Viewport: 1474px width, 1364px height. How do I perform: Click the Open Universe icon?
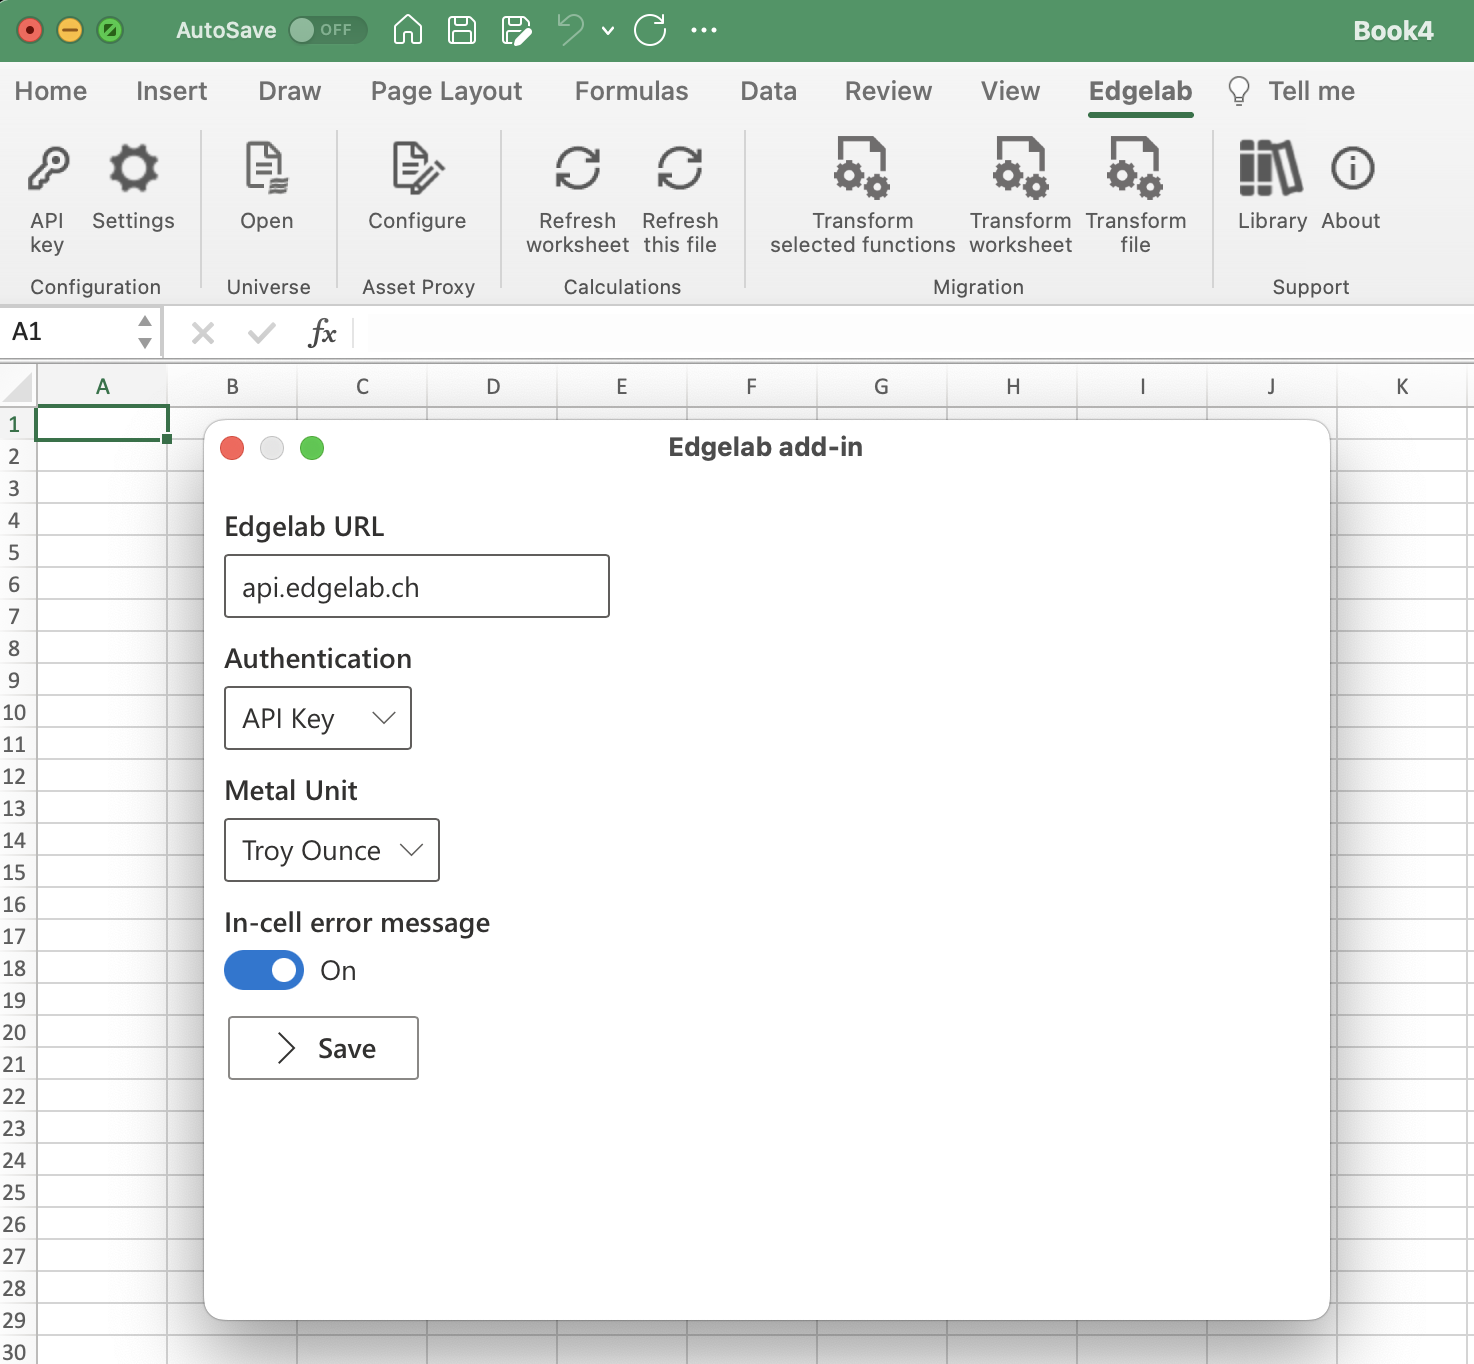[266, 186]
